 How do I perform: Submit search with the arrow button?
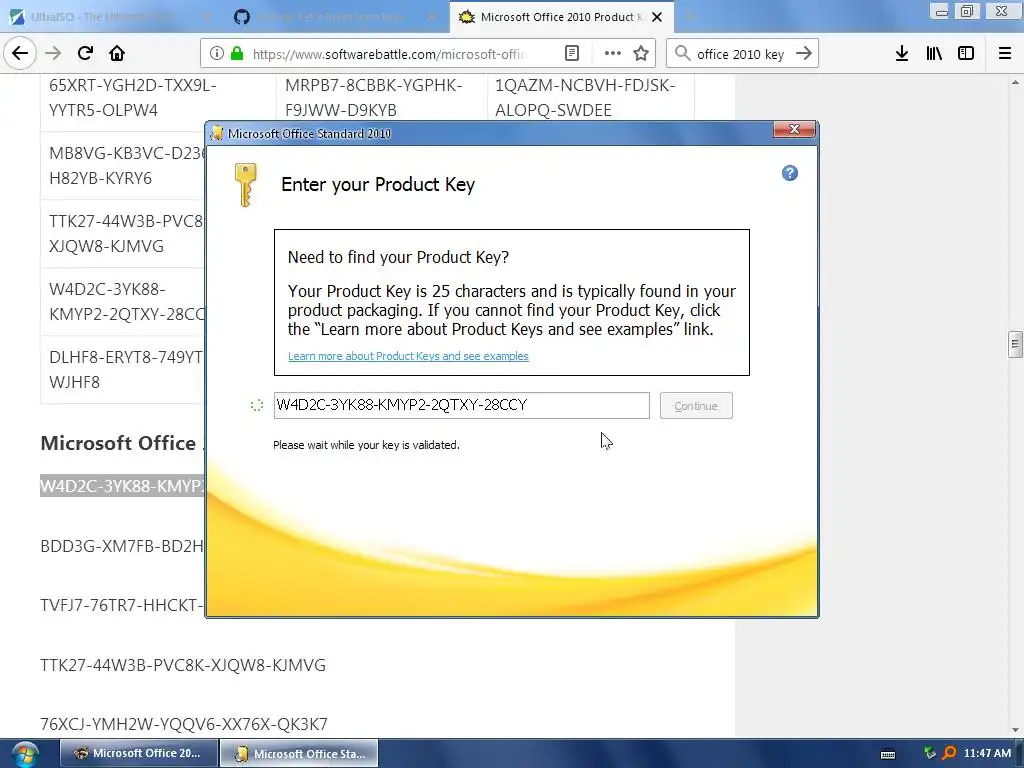click(x=804, y=54)
